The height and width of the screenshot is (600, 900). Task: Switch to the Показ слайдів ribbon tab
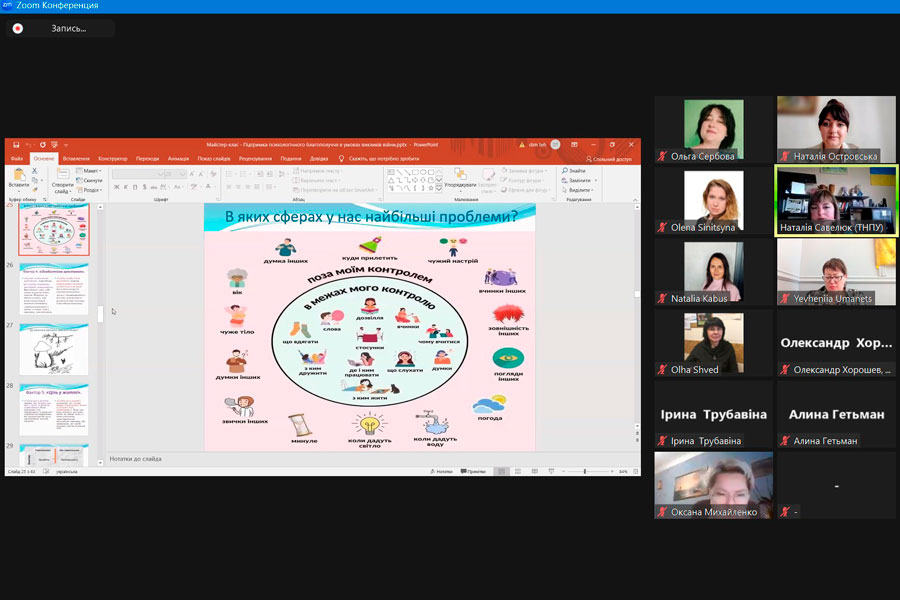click(x=214, y=158)
